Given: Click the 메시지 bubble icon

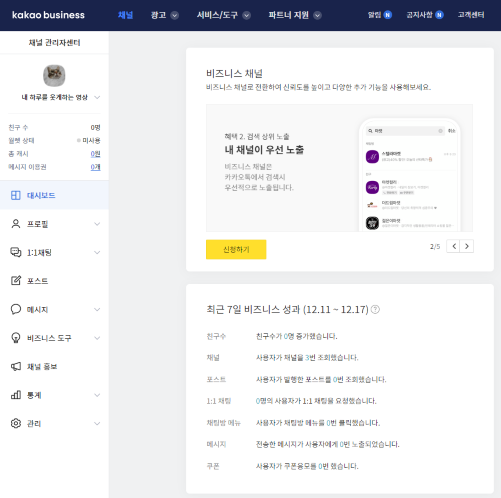Looking at the screenshot, I should (16, 309).
